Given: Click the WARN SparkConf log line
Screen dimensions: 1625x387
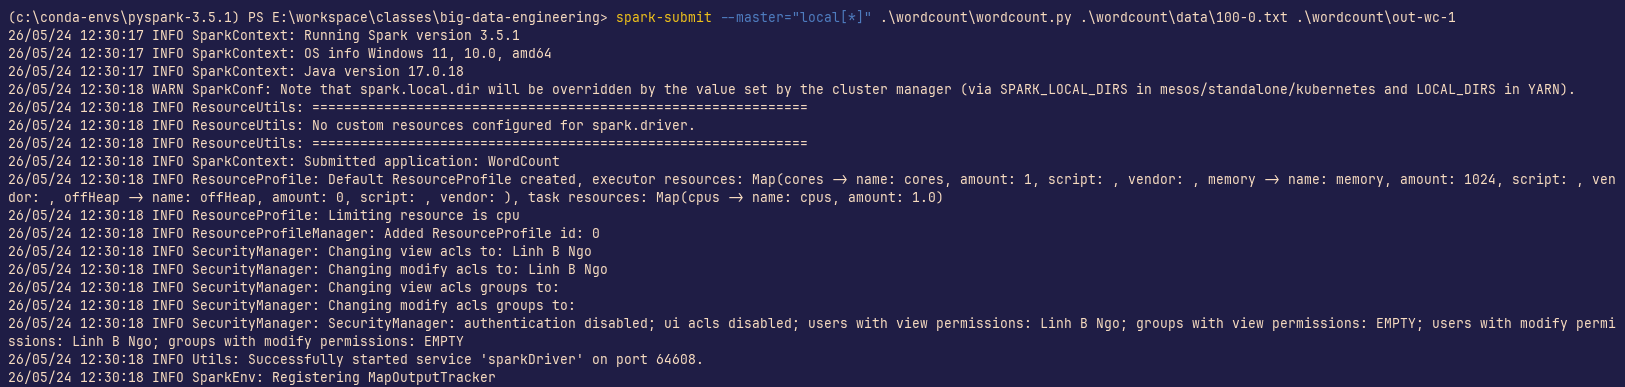Looking at the screenshot, I should 791,89.
